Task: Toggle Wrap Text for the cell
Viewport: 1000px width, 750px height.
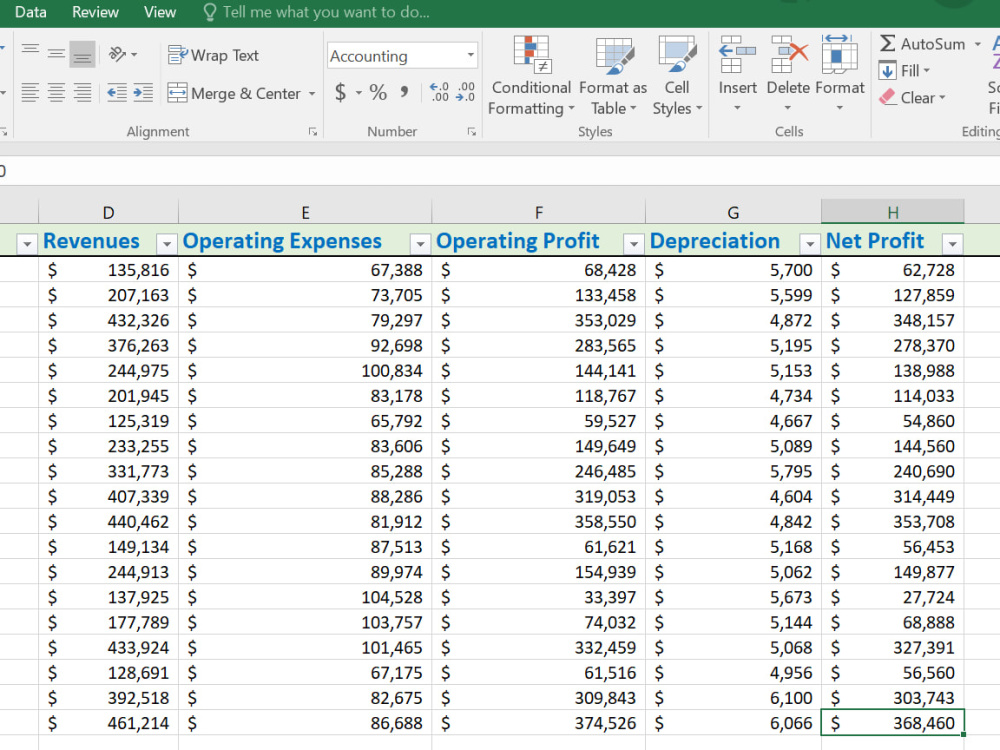Action: coord(213,55)
